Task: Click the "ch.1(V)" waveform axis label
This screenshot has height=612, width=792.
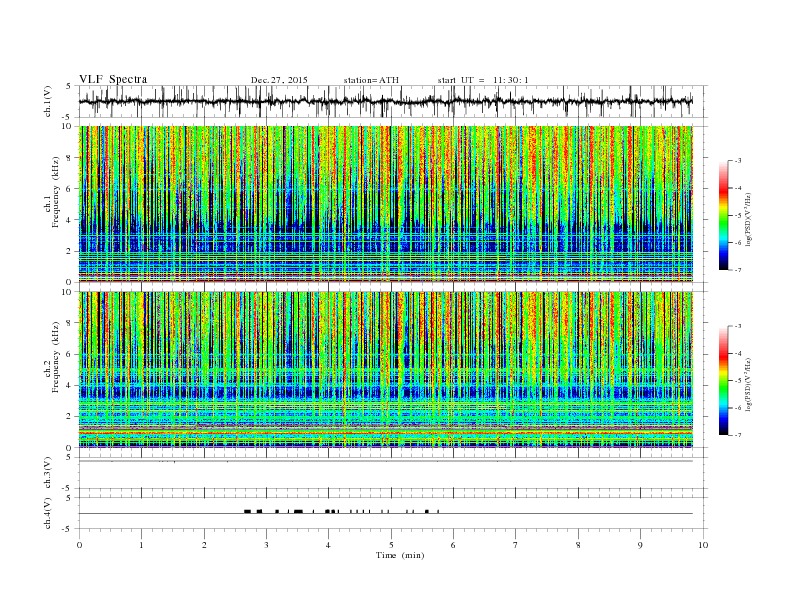Action: (x=48, y=101)
